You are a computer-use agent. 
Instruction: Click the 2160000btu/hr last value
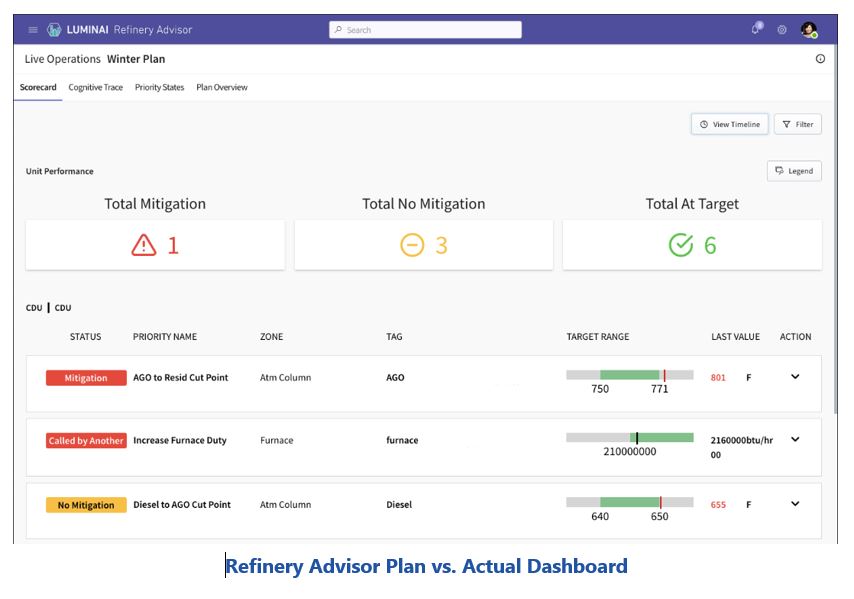tap(741, 447)
